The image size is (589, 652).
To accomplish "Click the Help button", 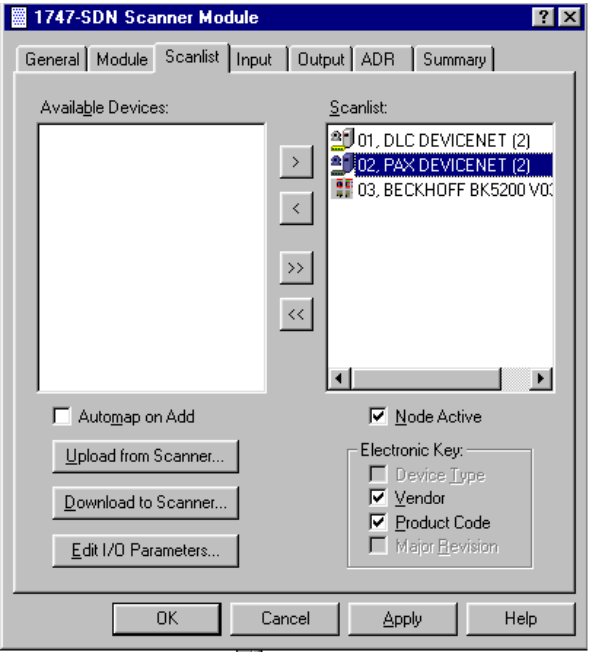I will (x=521, y=618).
